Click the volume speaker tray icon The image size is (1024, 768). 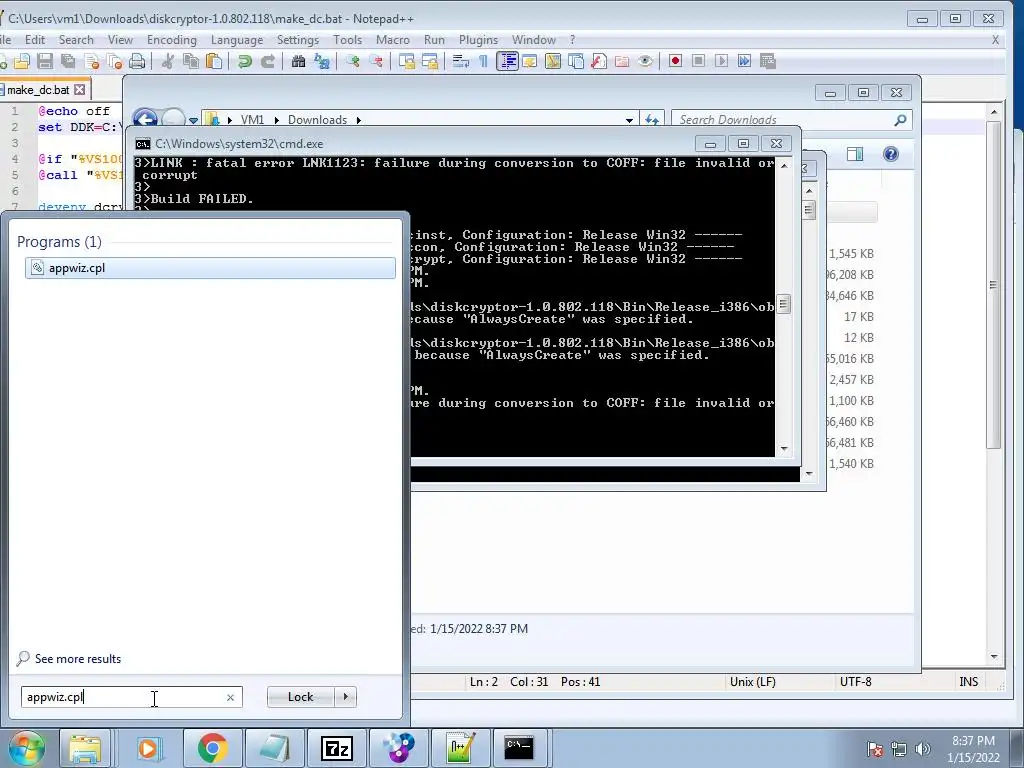(x=923, y=749)
